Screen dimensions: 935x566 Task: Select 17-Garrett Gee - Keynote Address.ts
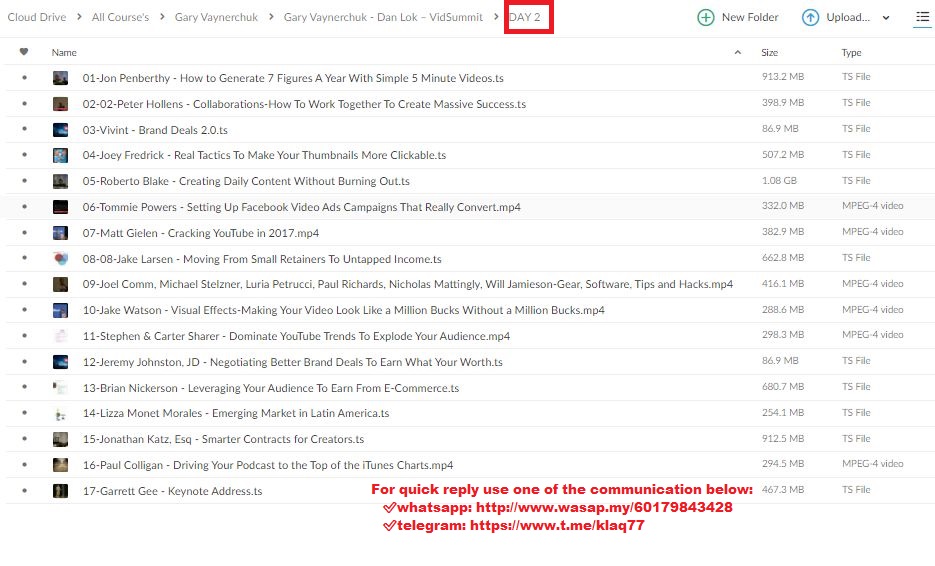[x=172, y=491]
